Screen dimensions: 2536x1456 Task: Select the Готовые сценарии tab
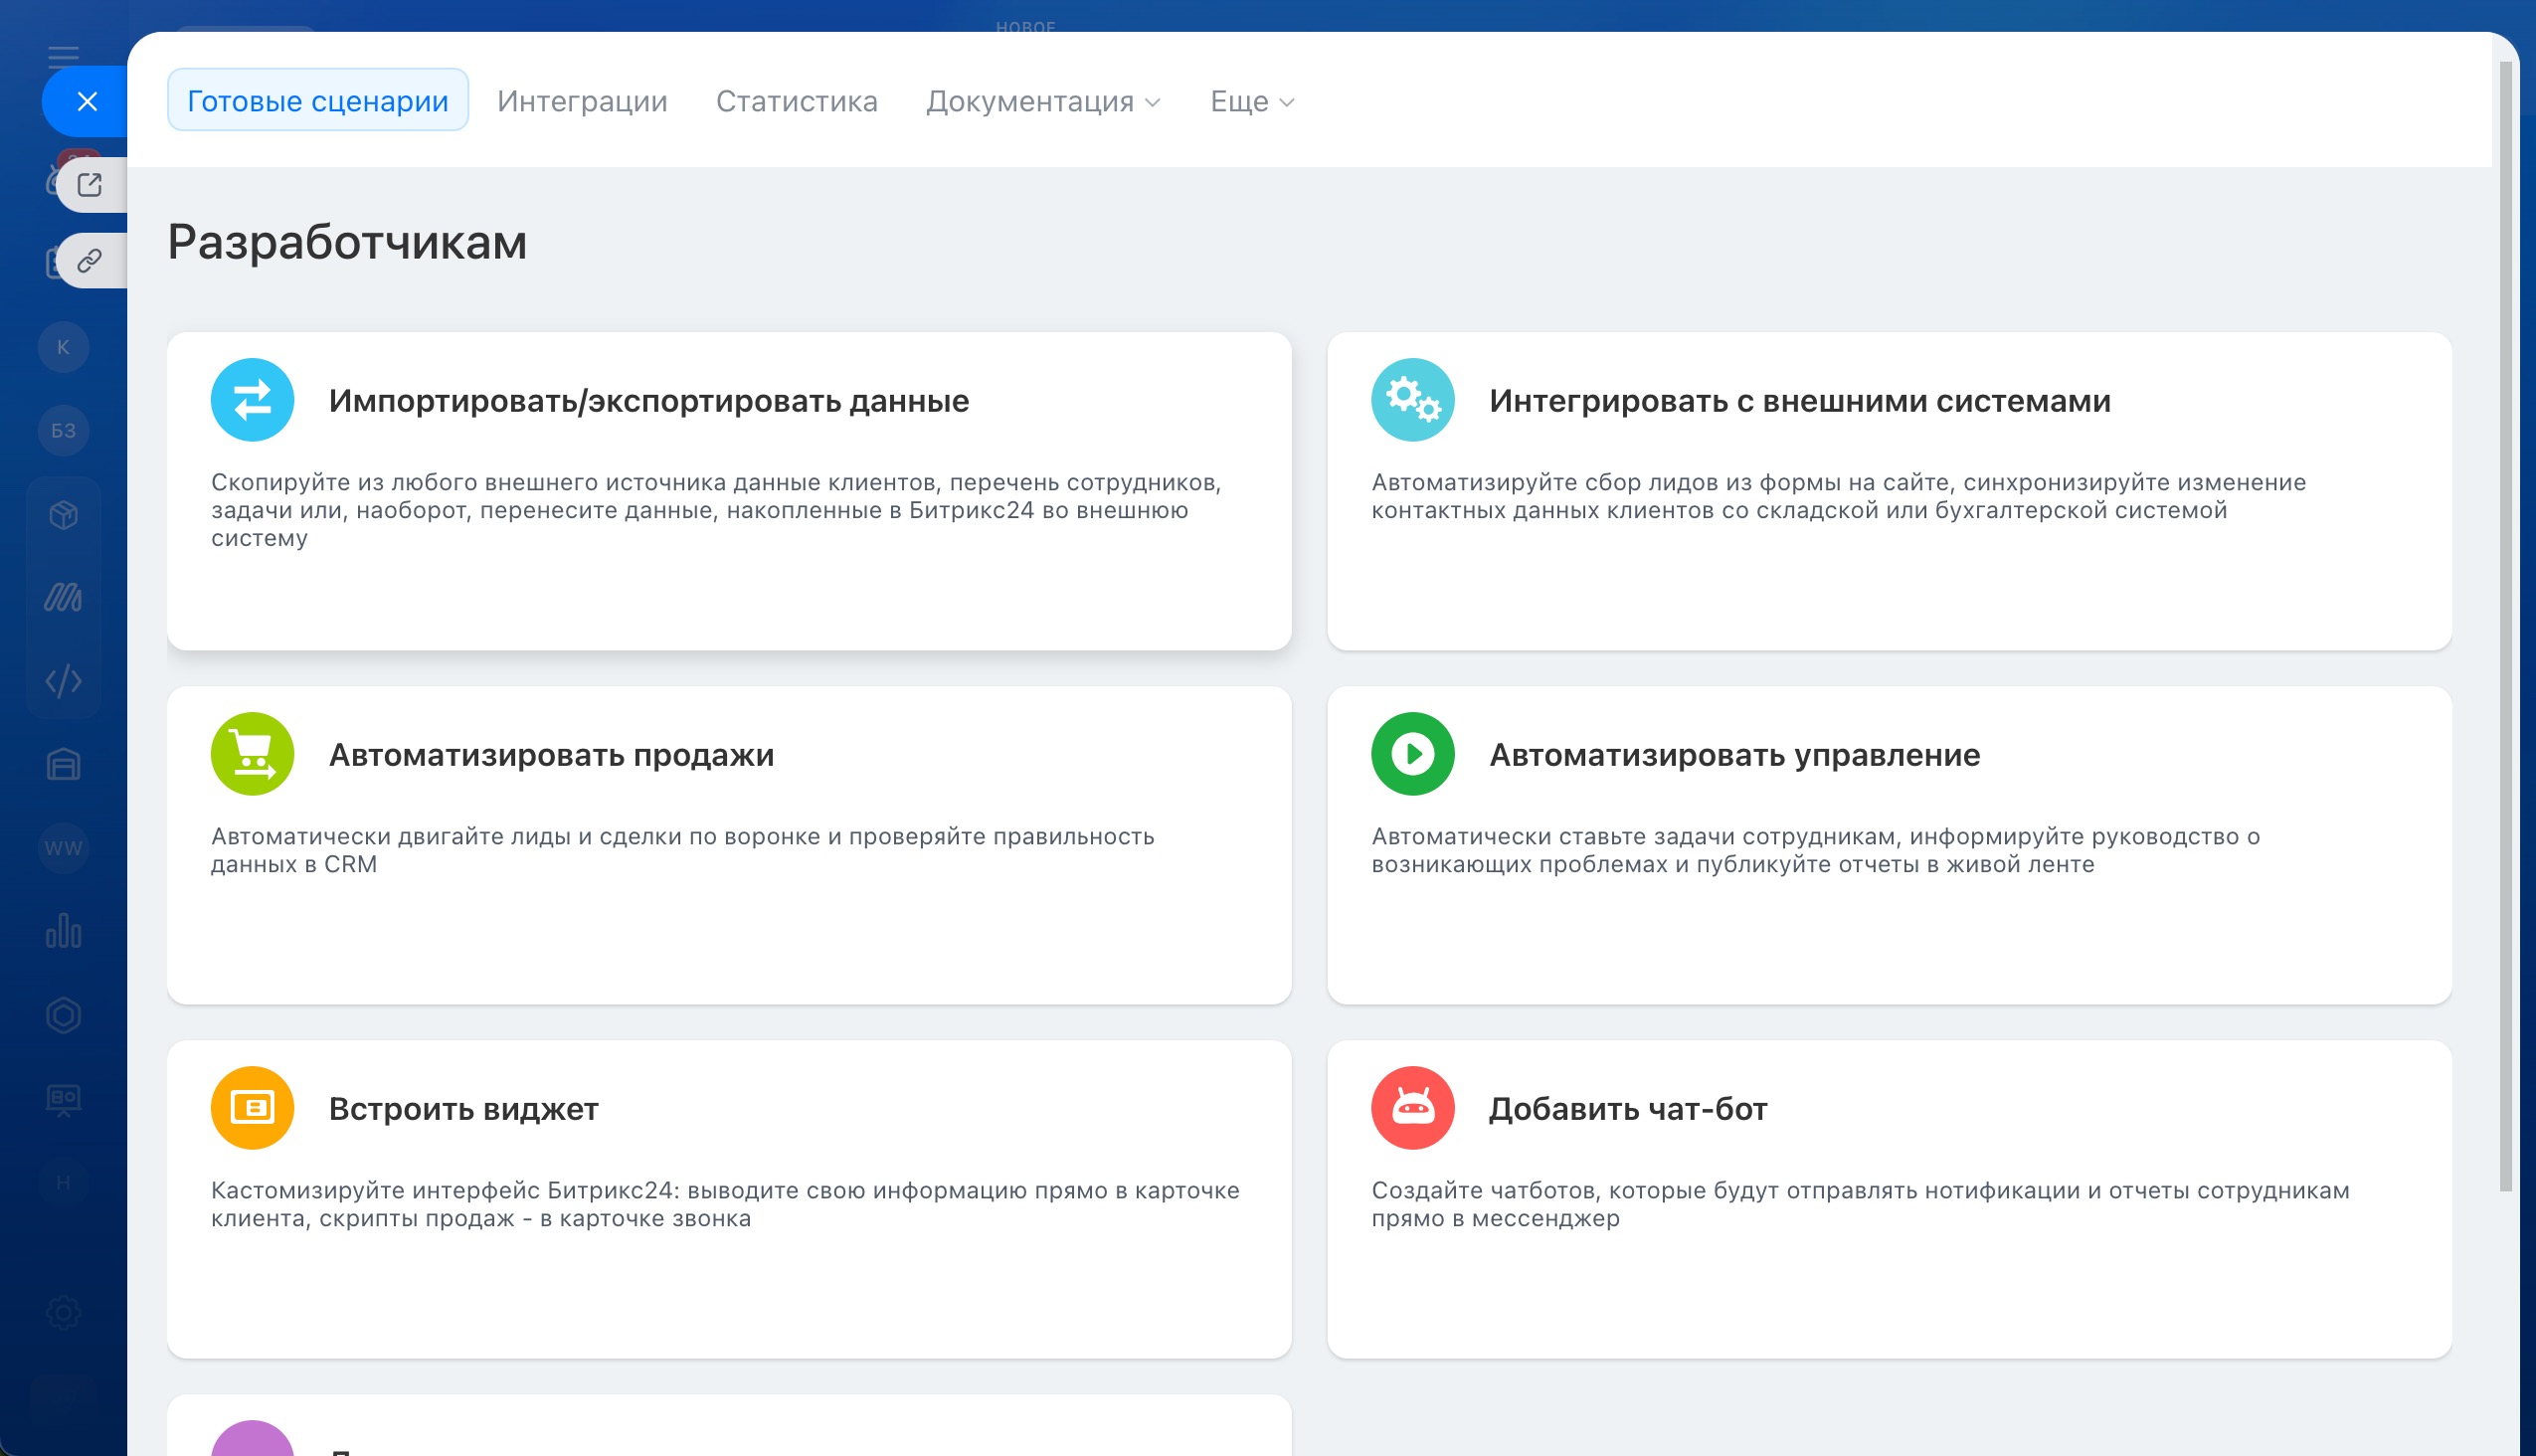point(317,101)
